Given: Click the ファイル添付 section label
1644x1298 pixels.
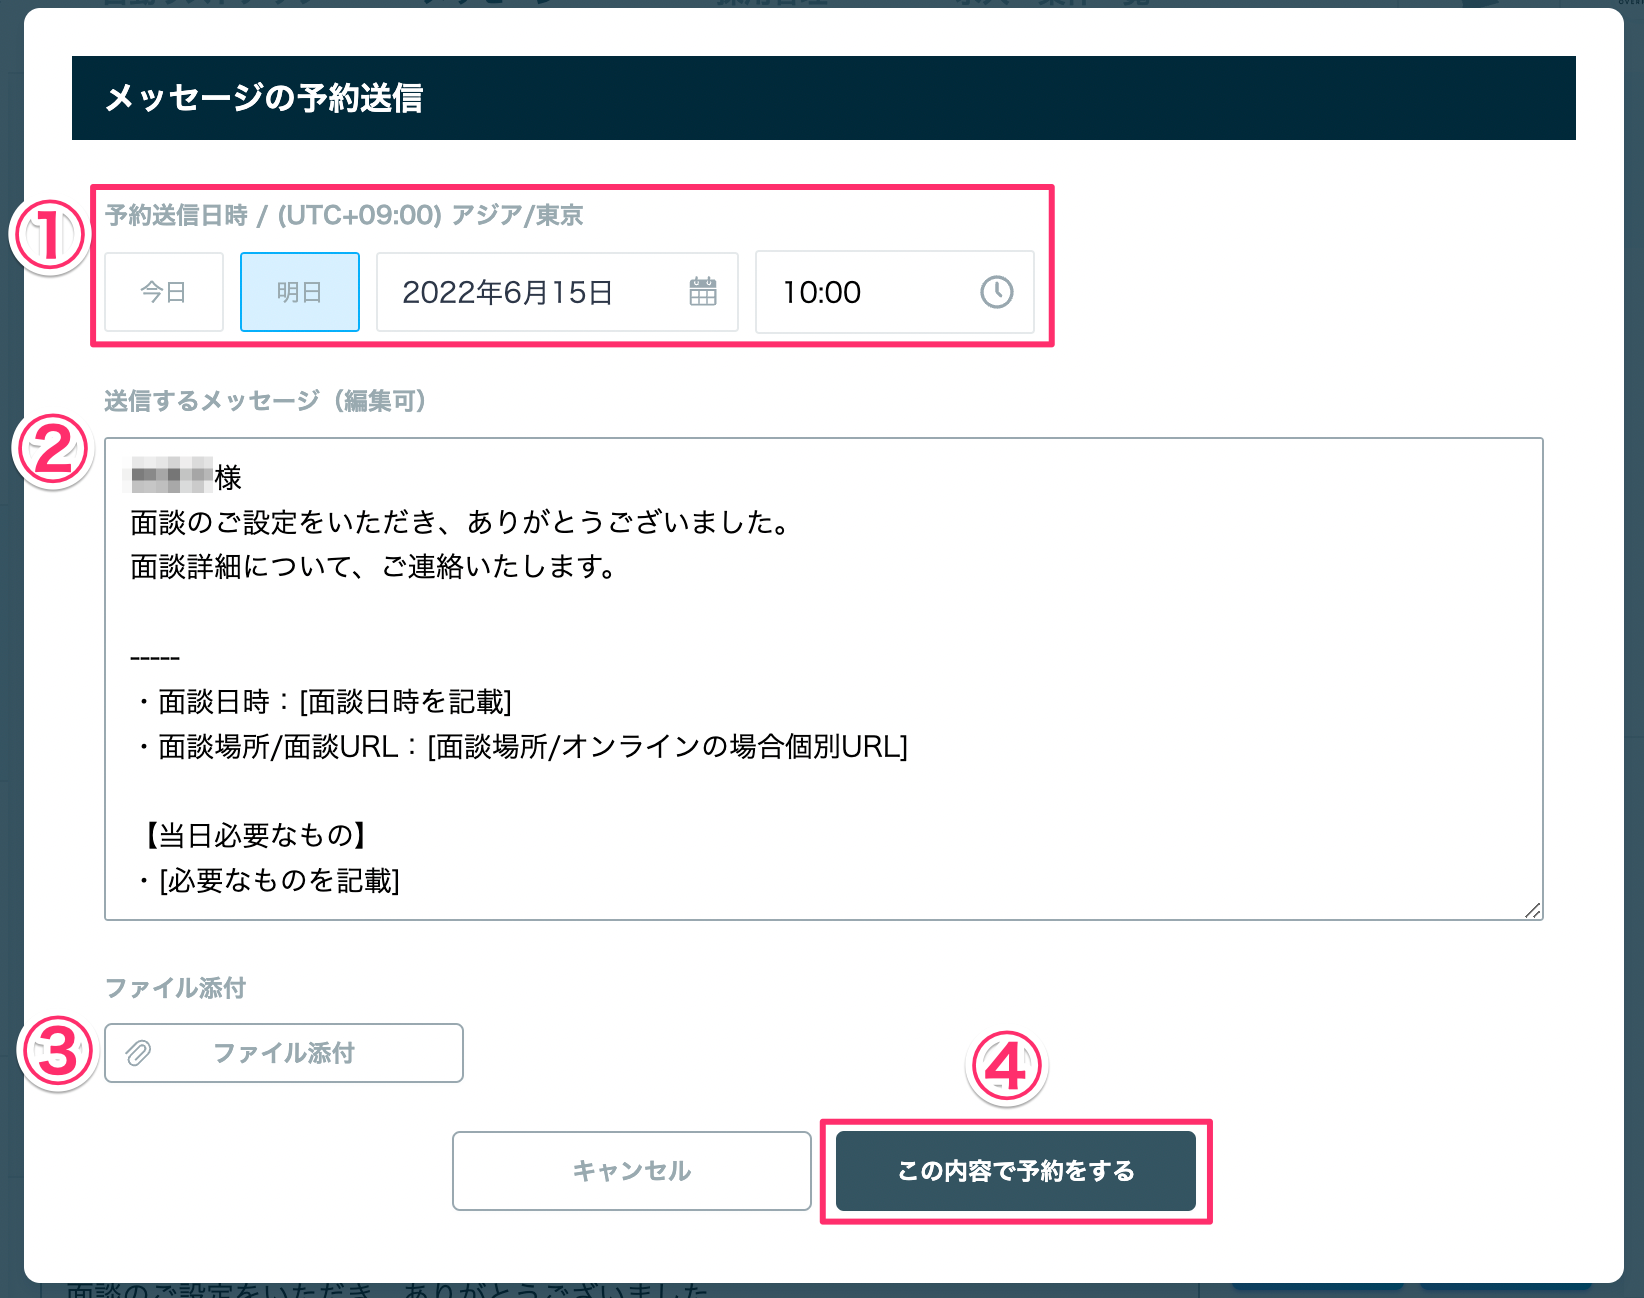Looking at the screenshot, I should coord(175,988).
